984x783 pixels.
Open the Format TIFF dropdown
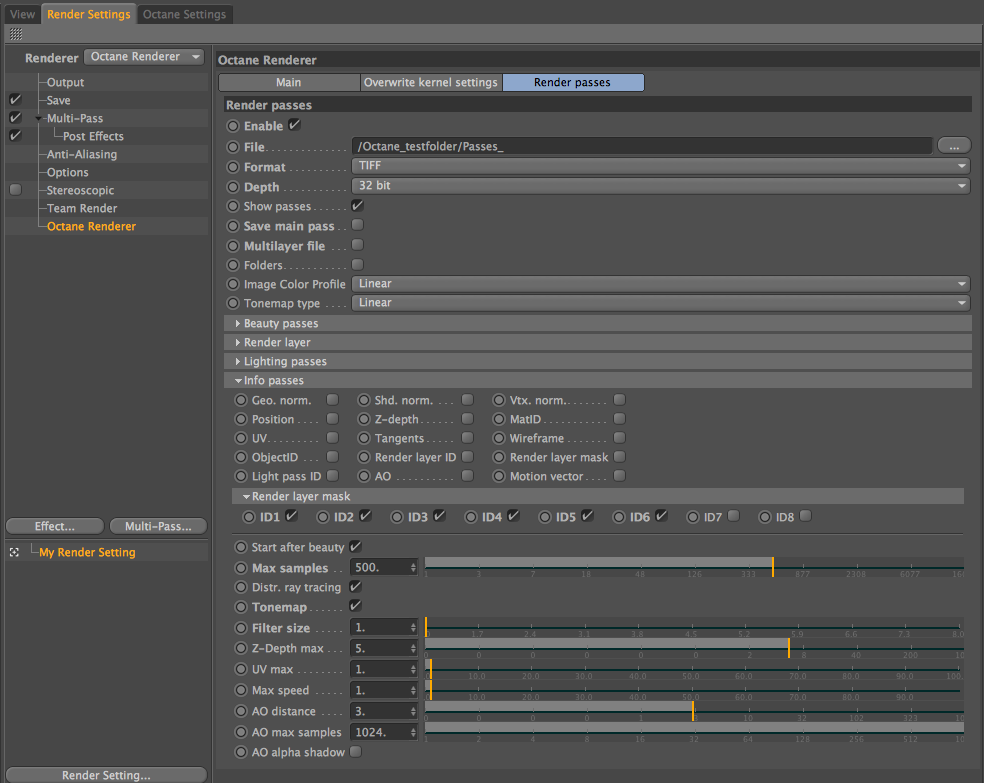point(661,166)
